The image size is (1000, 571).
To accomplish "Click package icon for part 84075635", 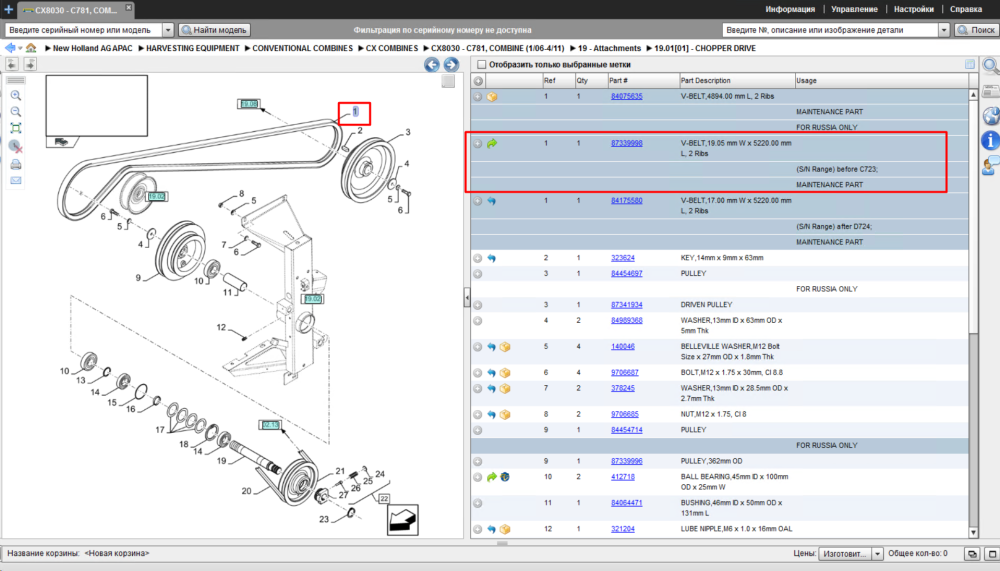I will tap(492, 97).
